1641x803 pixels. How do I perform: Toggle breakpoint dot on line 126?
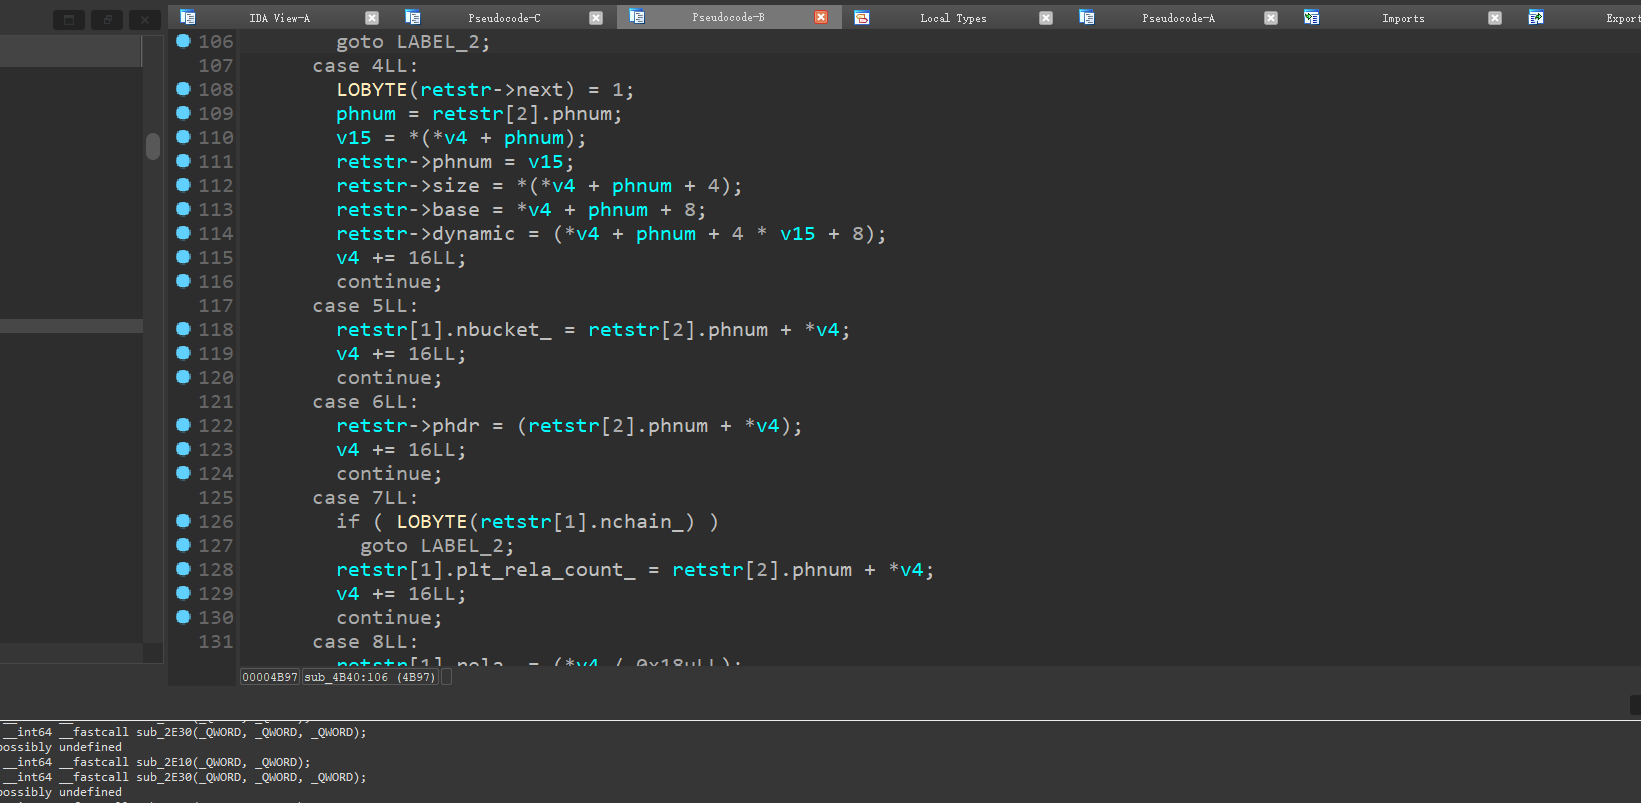pos(183,521)
